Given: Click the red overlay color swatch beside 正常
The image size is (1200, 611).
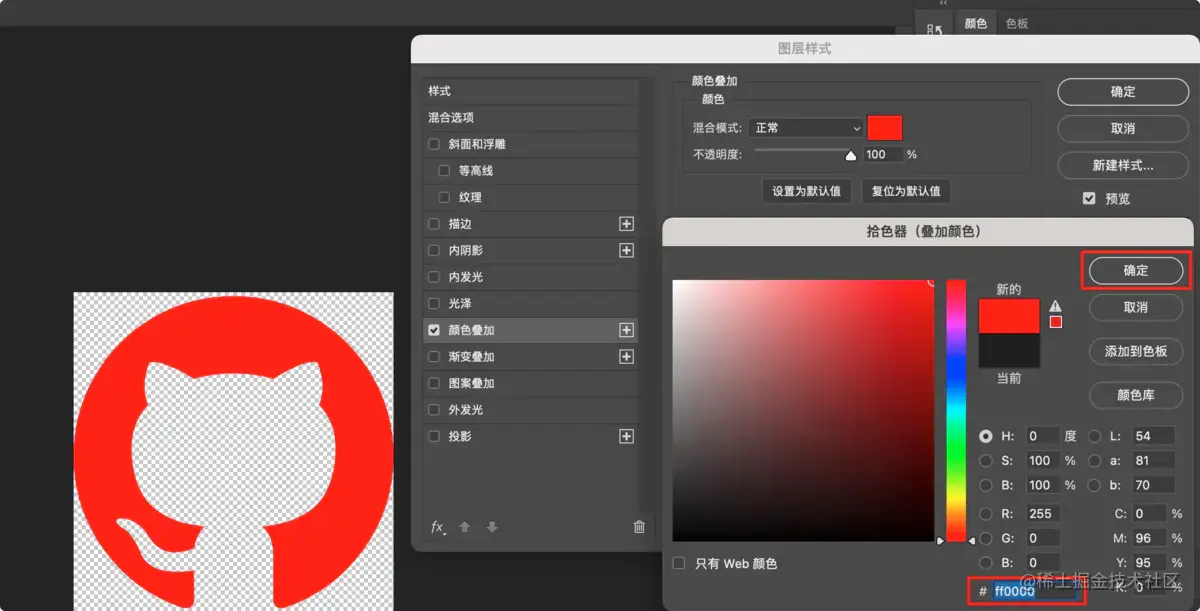Looking at the screenshot, I should (x=885, y=128).
